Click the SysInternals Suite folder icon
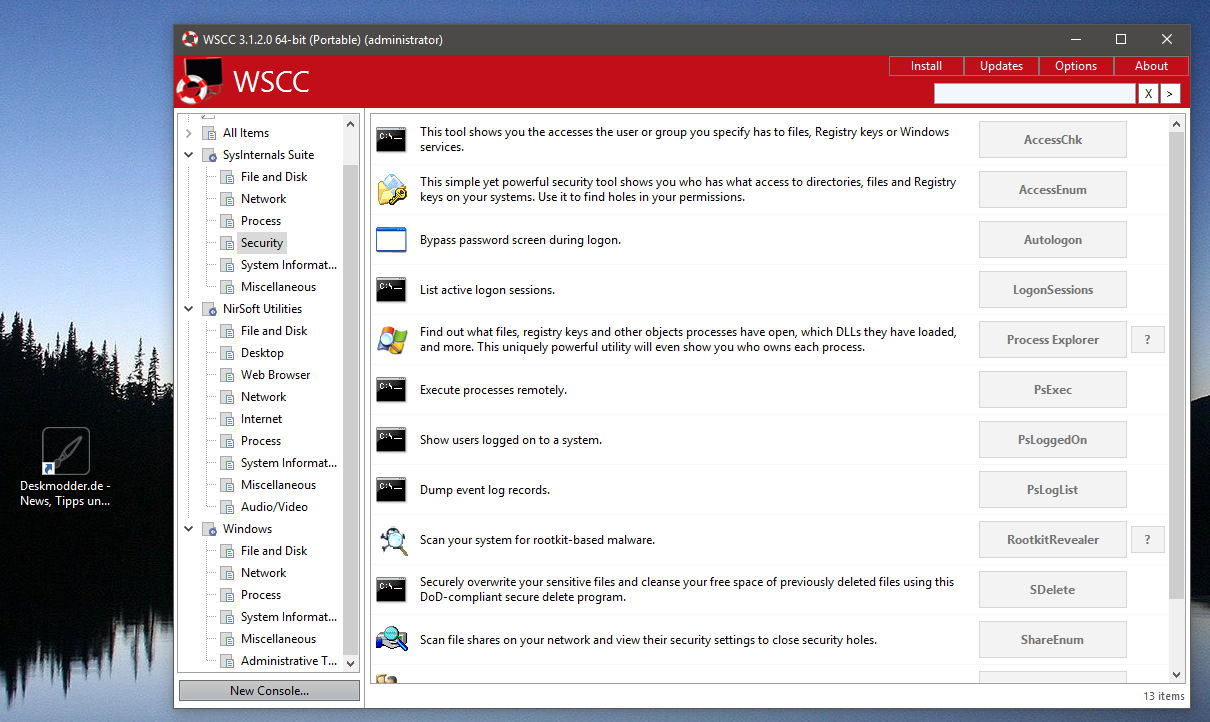The height and width of the screenshot is (722, 1210). tap(209, 155)
